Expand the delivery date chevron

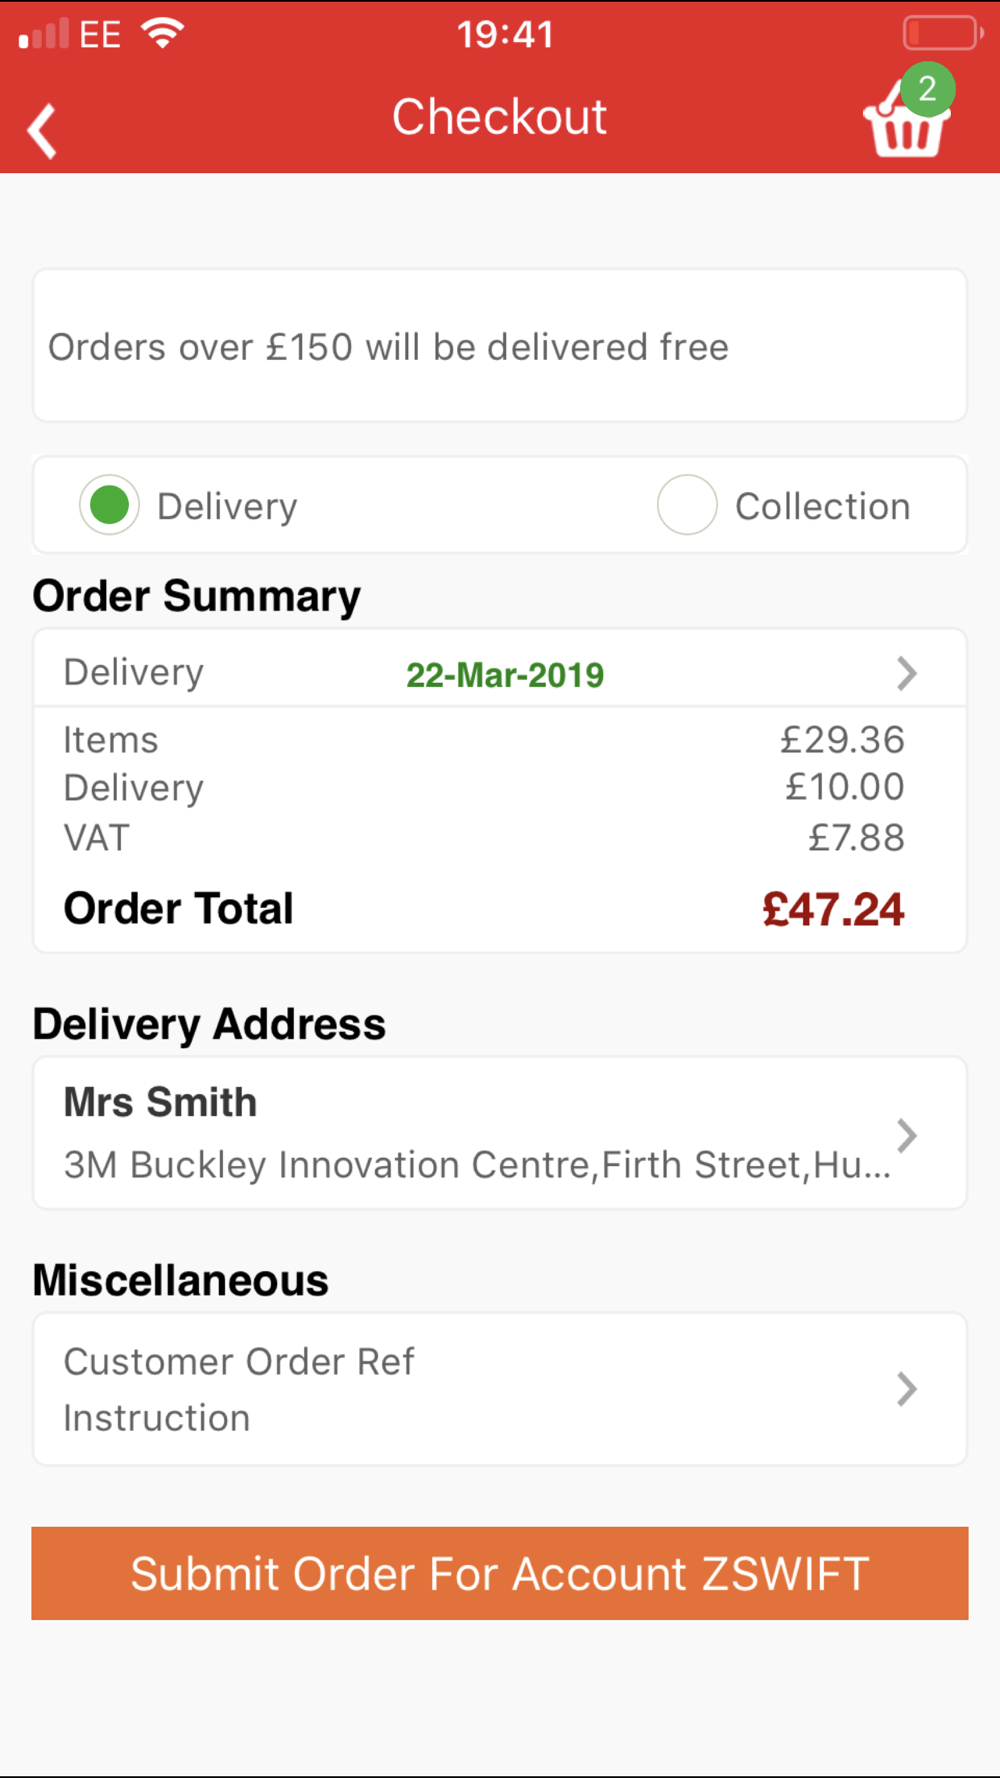coord(906,673)
